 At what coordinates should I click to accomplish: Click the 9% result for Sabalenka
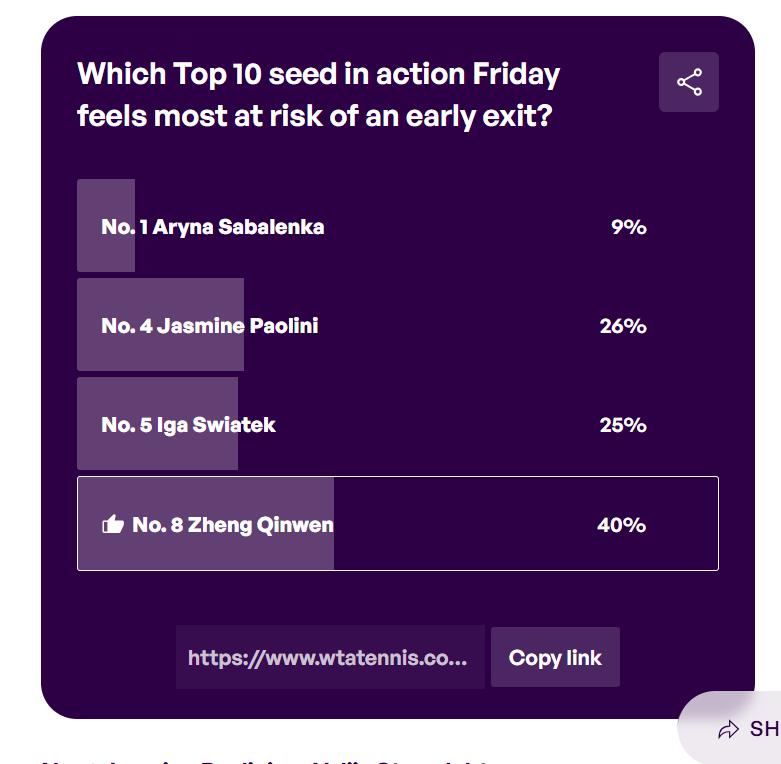click(x=629, y=227)
